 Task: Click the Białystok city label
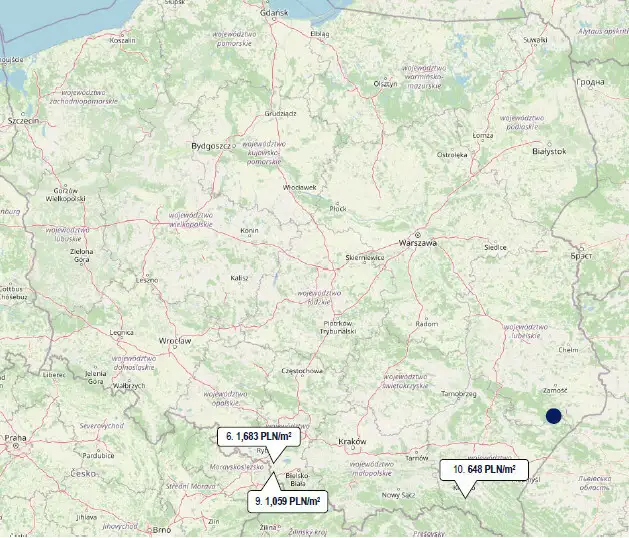coord(549,151)
